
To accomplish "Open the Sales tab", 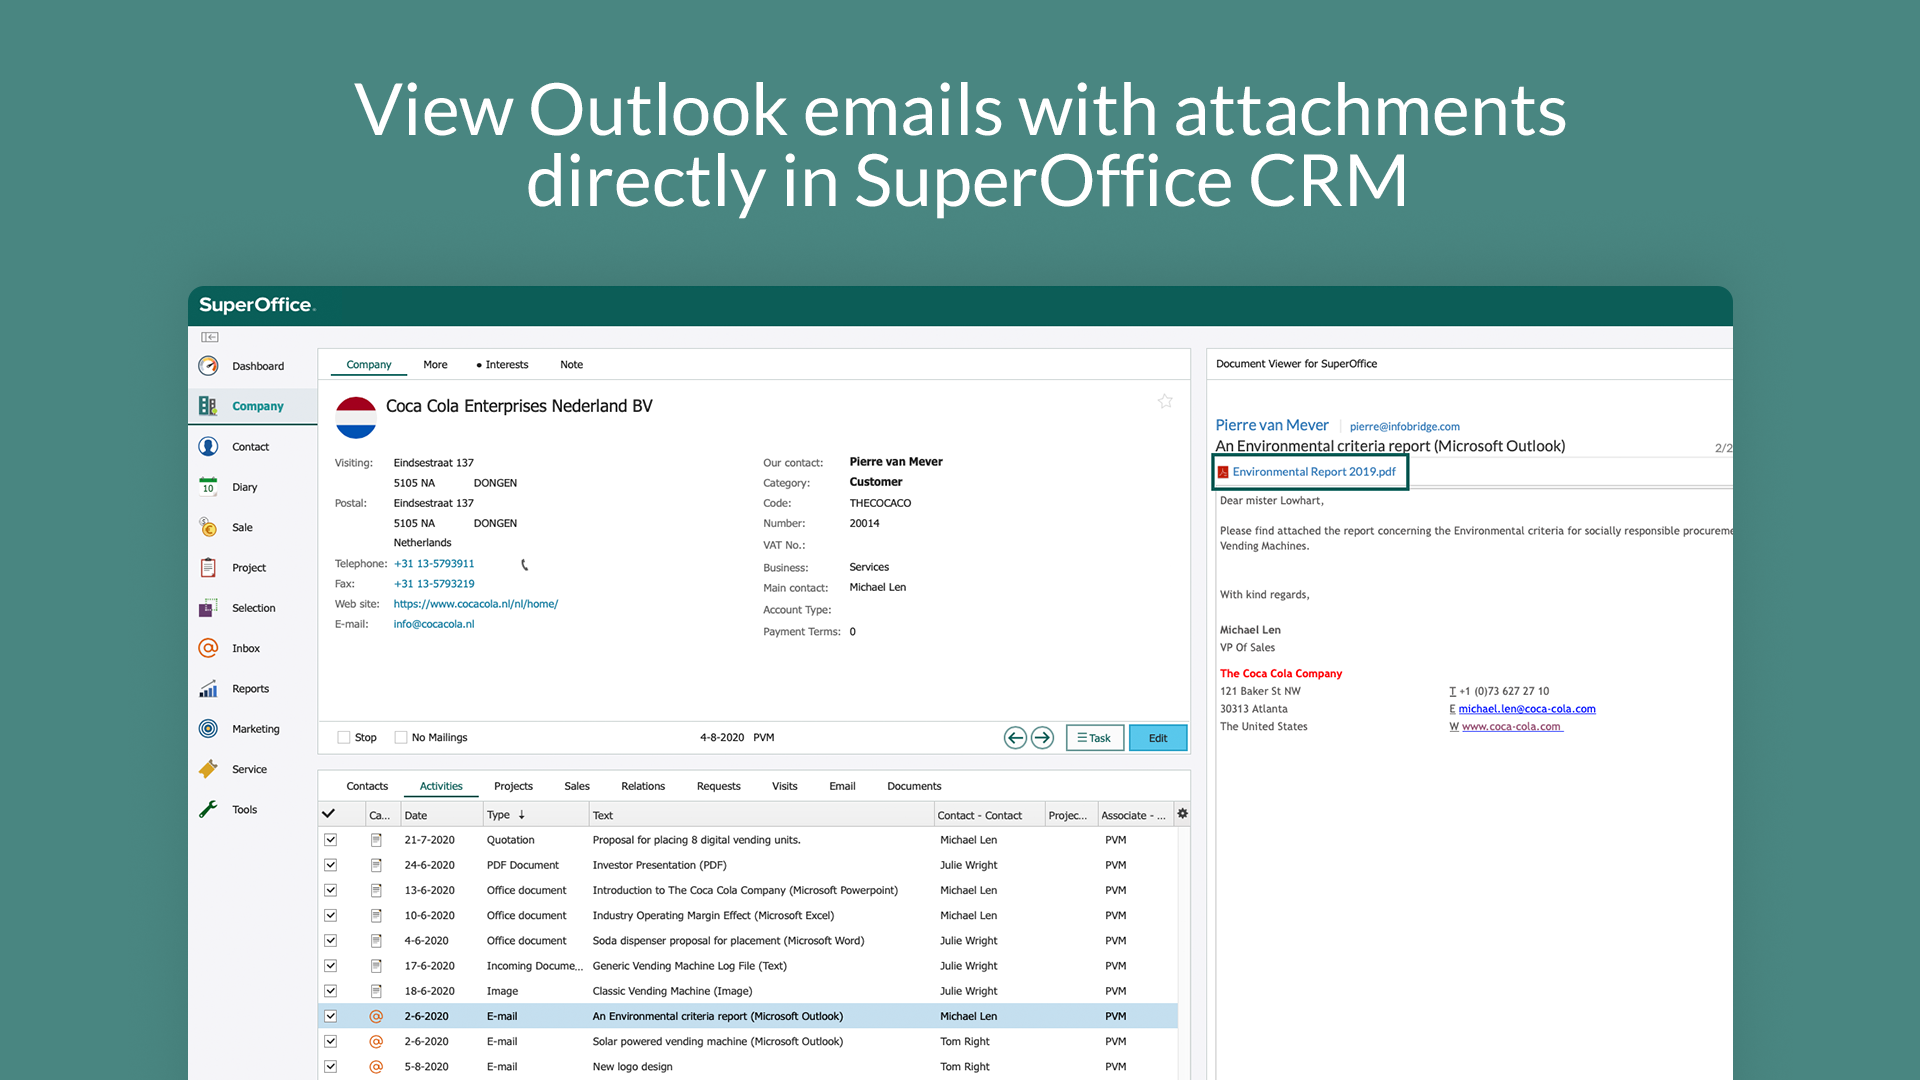I will tap(577, 786).
